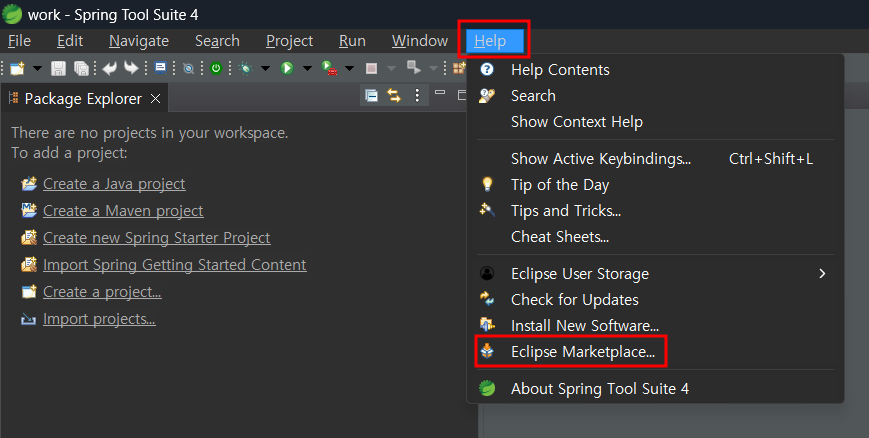
Task: Open the File menu
Action: pyautogui.click(x=19, y=41)
